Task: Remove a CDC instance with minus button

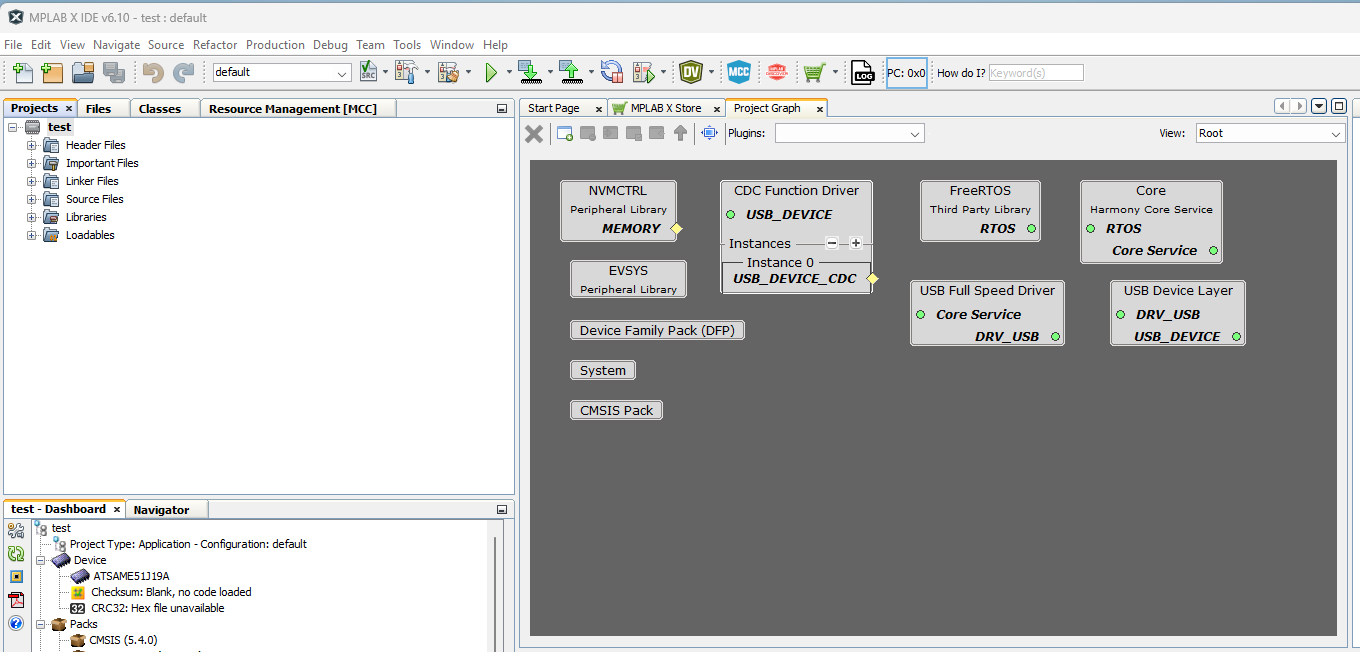Action: (x=832, y=243)
